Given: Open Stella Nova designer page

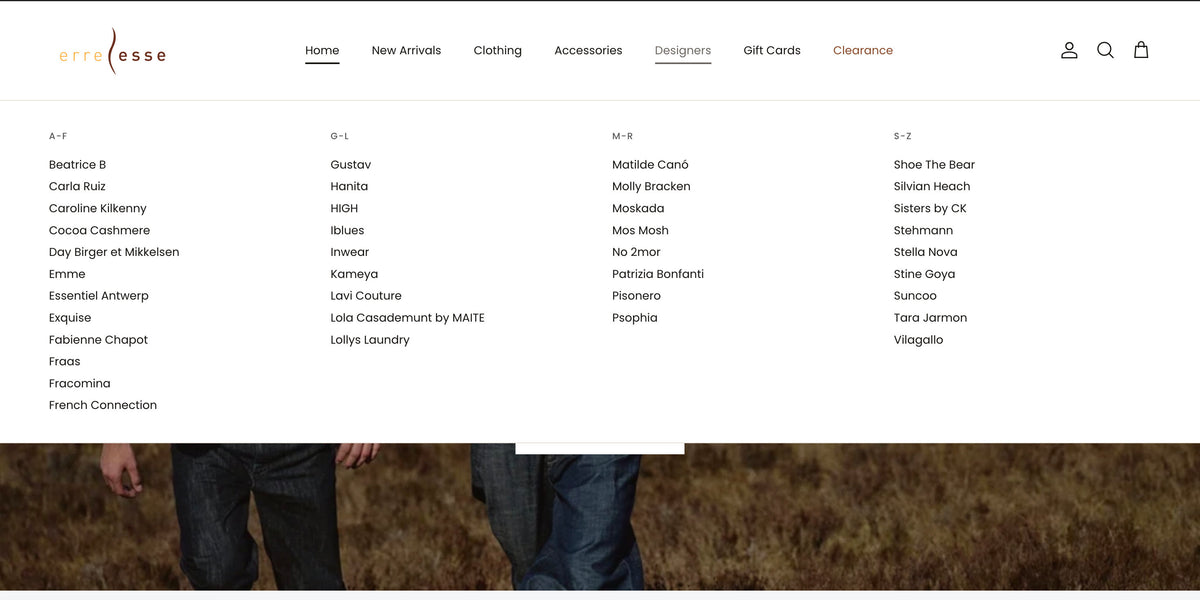Looking at the screenshot, I should [x=925, y=252].
